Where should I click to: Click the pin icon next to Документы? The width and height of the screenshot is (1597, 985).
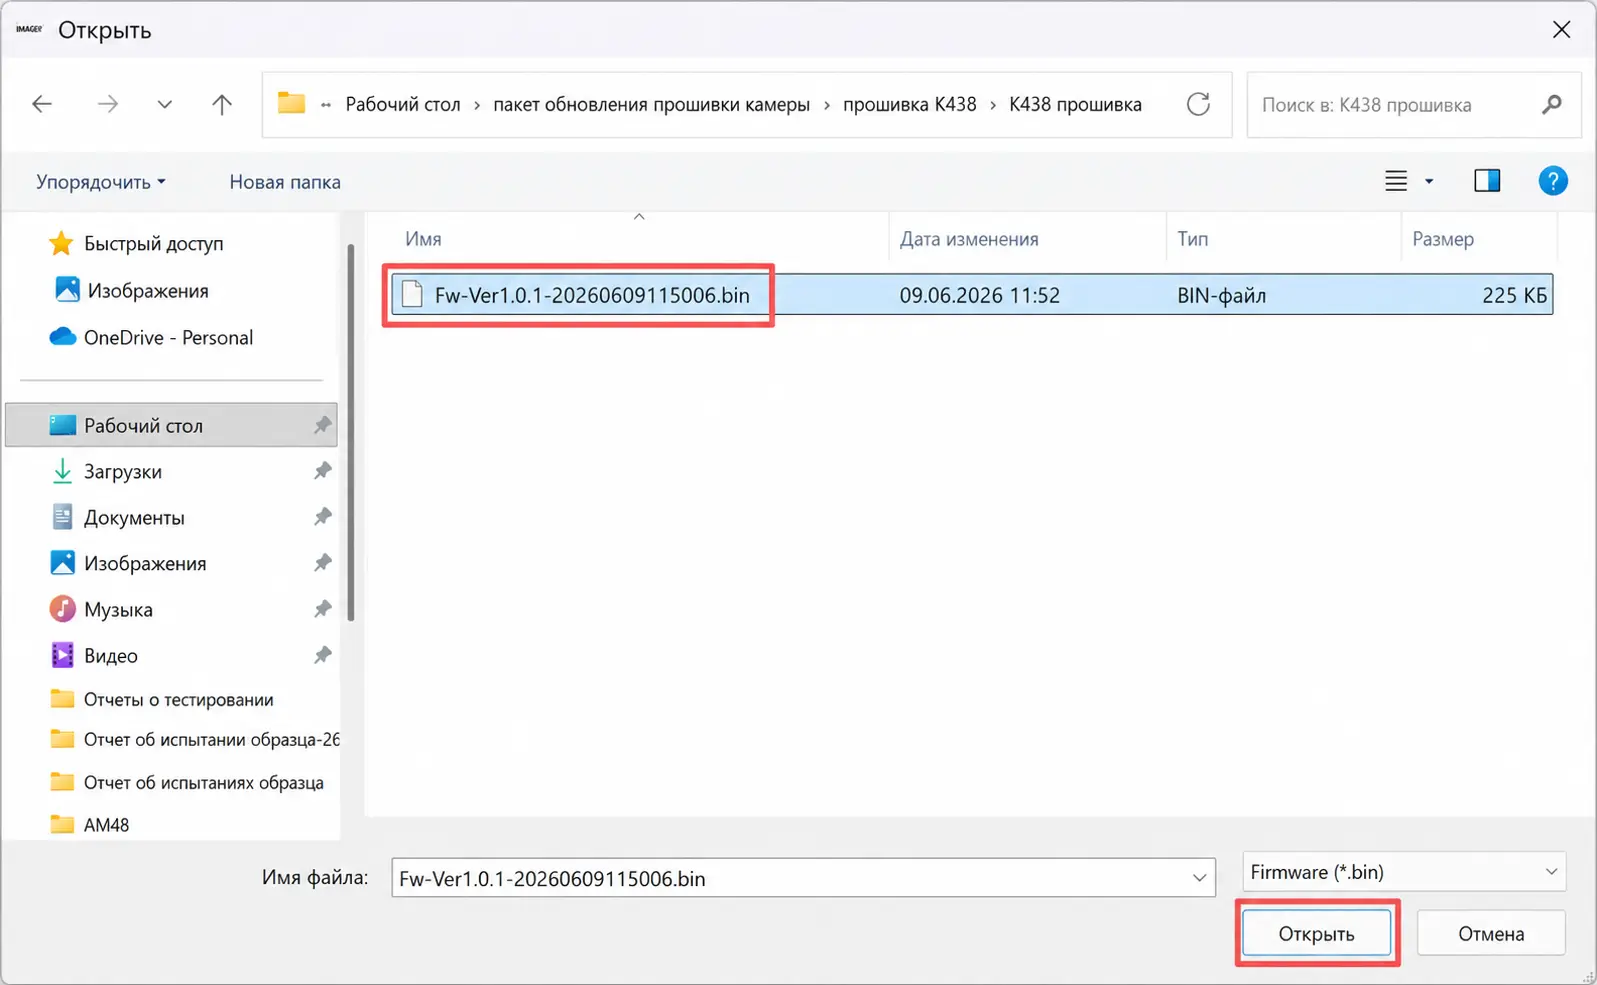tap(322, 517)
